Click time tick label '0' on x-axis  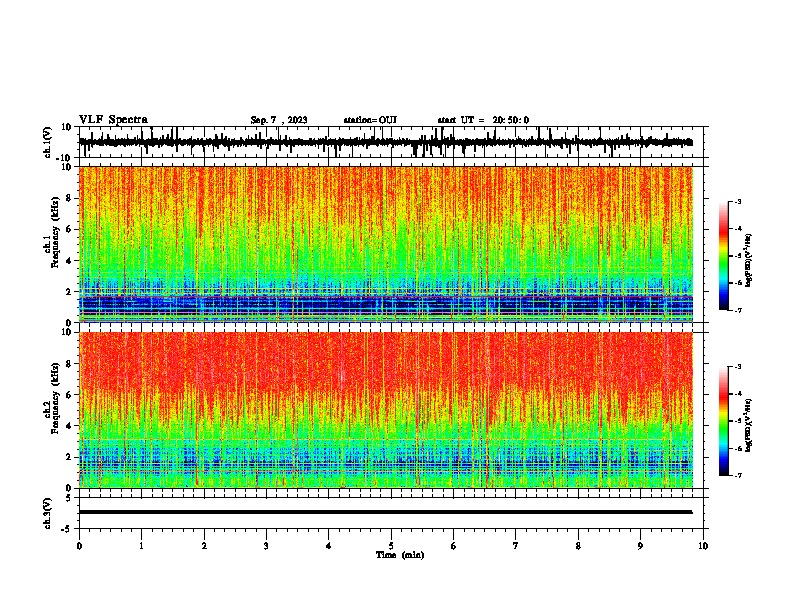pyautogui.click(x=79, y=546)
